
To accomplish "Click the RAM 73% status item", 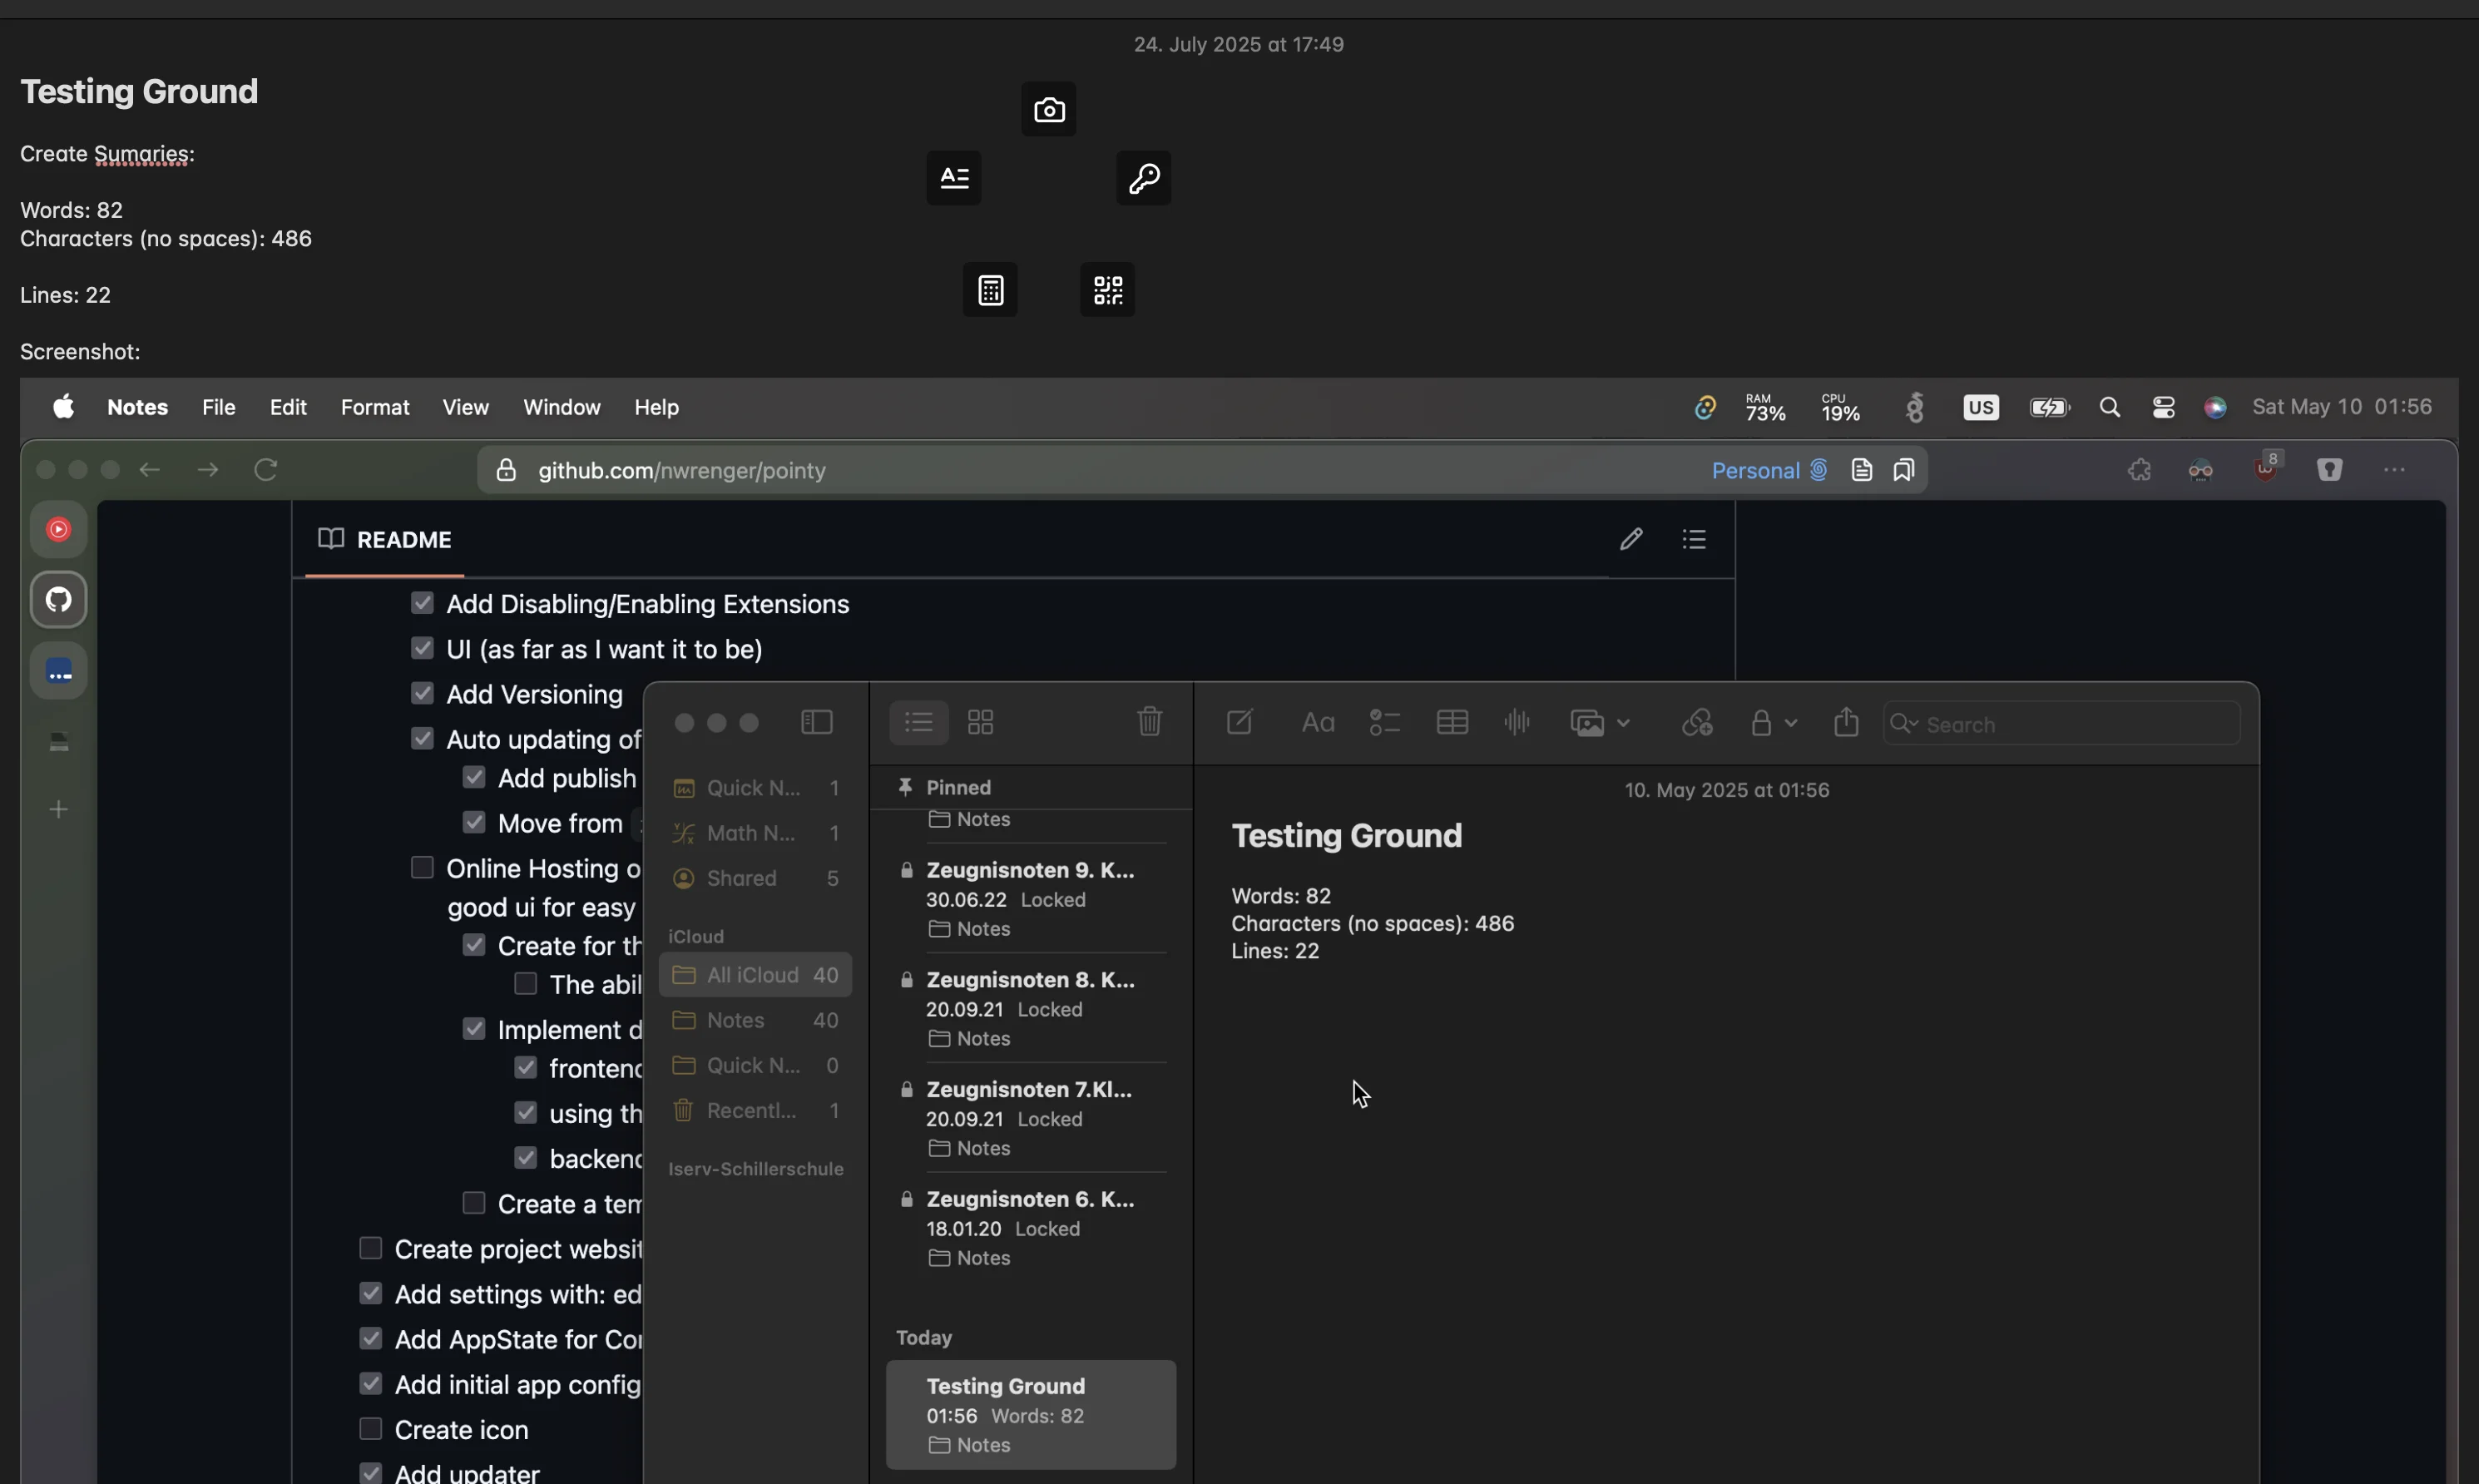I will point(1765,407).
